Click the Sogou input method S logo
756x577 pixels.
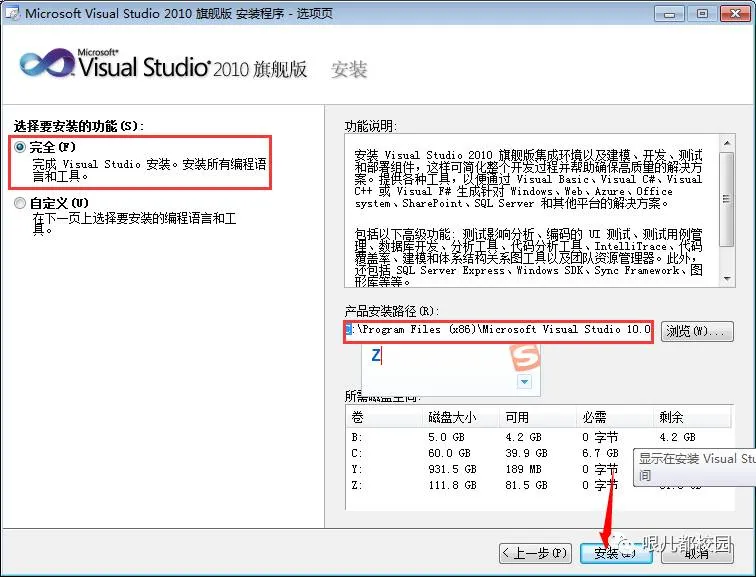[525, 357]
